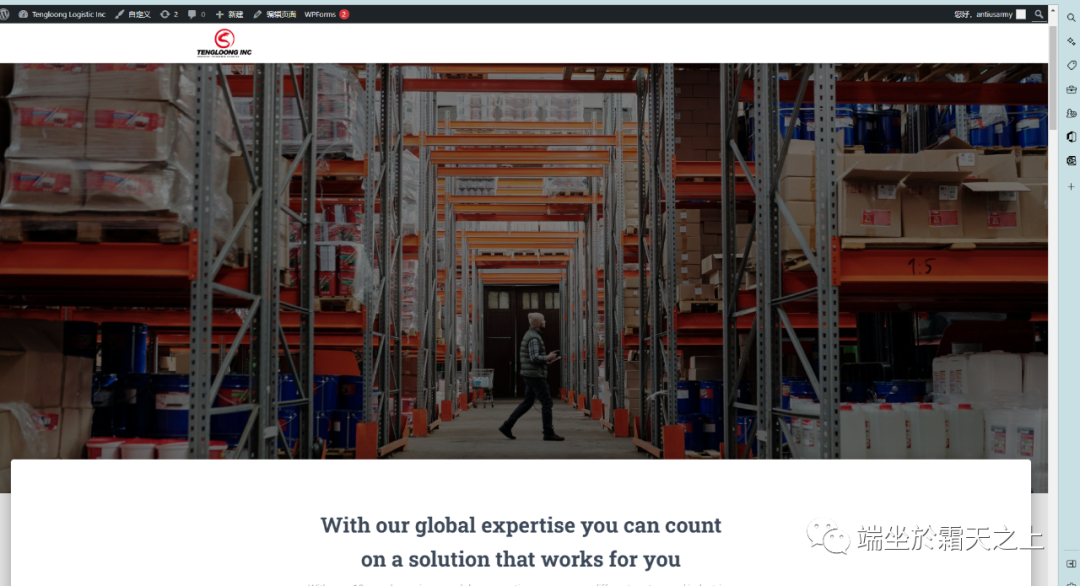1080x586 pixels.
Task: Click the page vertical scrollbar thumb
Action: tap(1052, 77)
